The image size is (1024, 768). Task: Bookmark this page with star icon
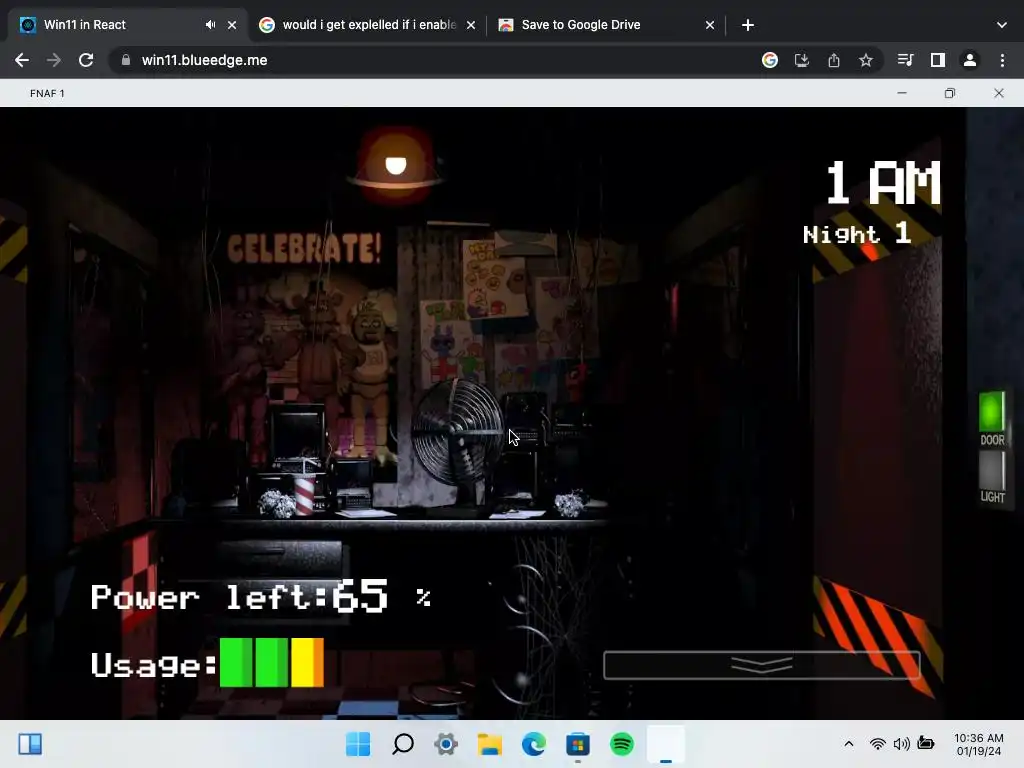click(866, 60)
